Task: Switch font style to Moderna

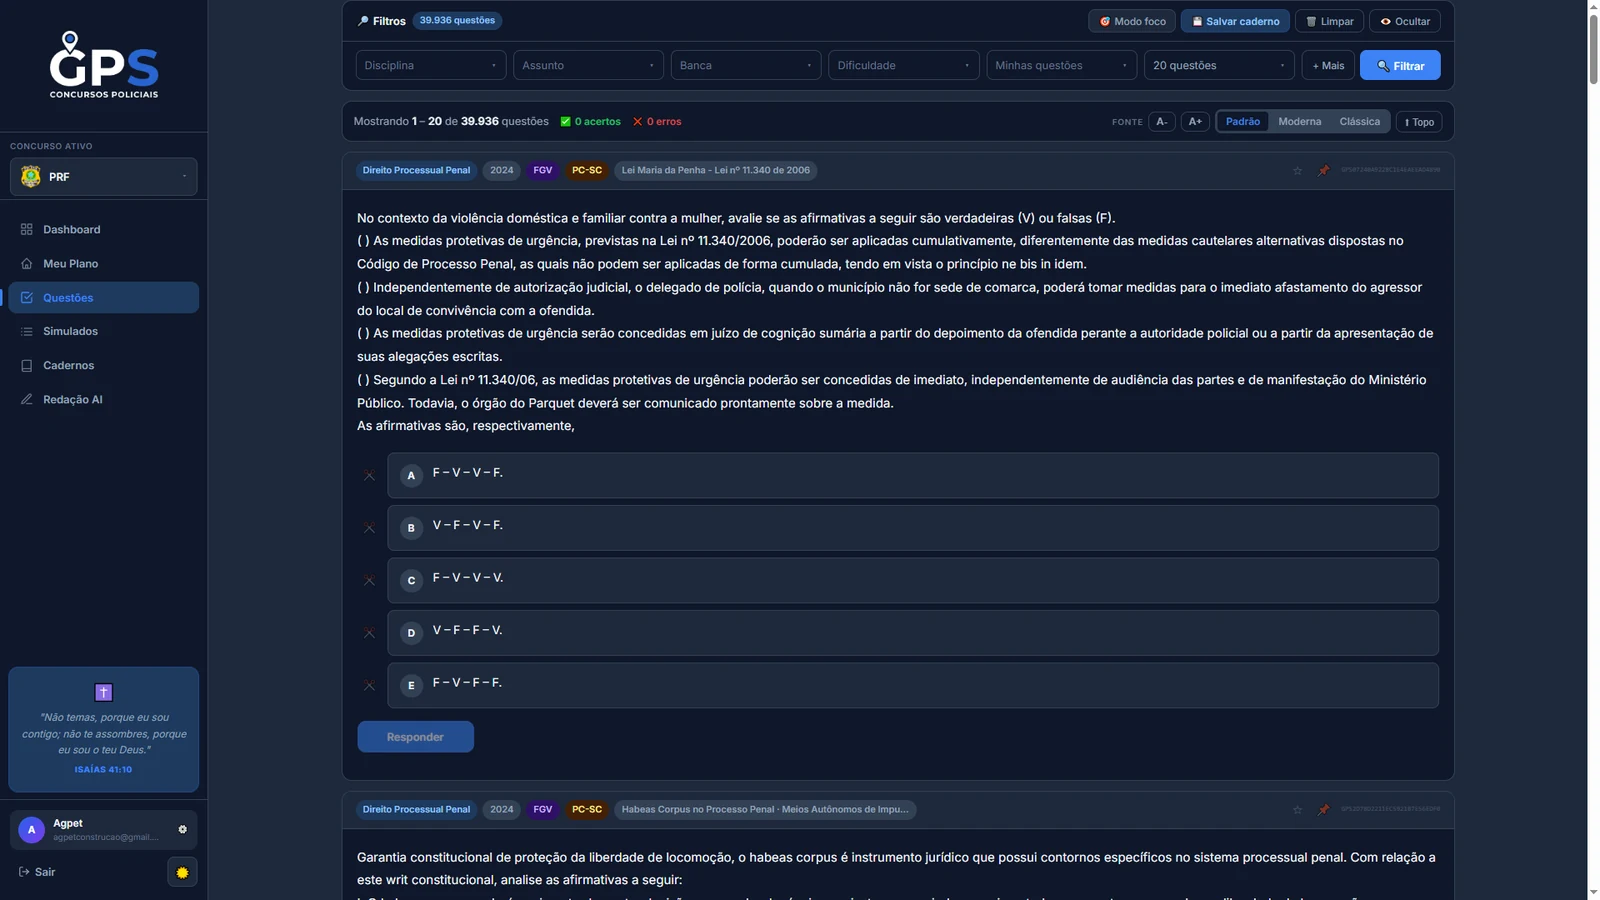Action: (x=1300, y=122)
